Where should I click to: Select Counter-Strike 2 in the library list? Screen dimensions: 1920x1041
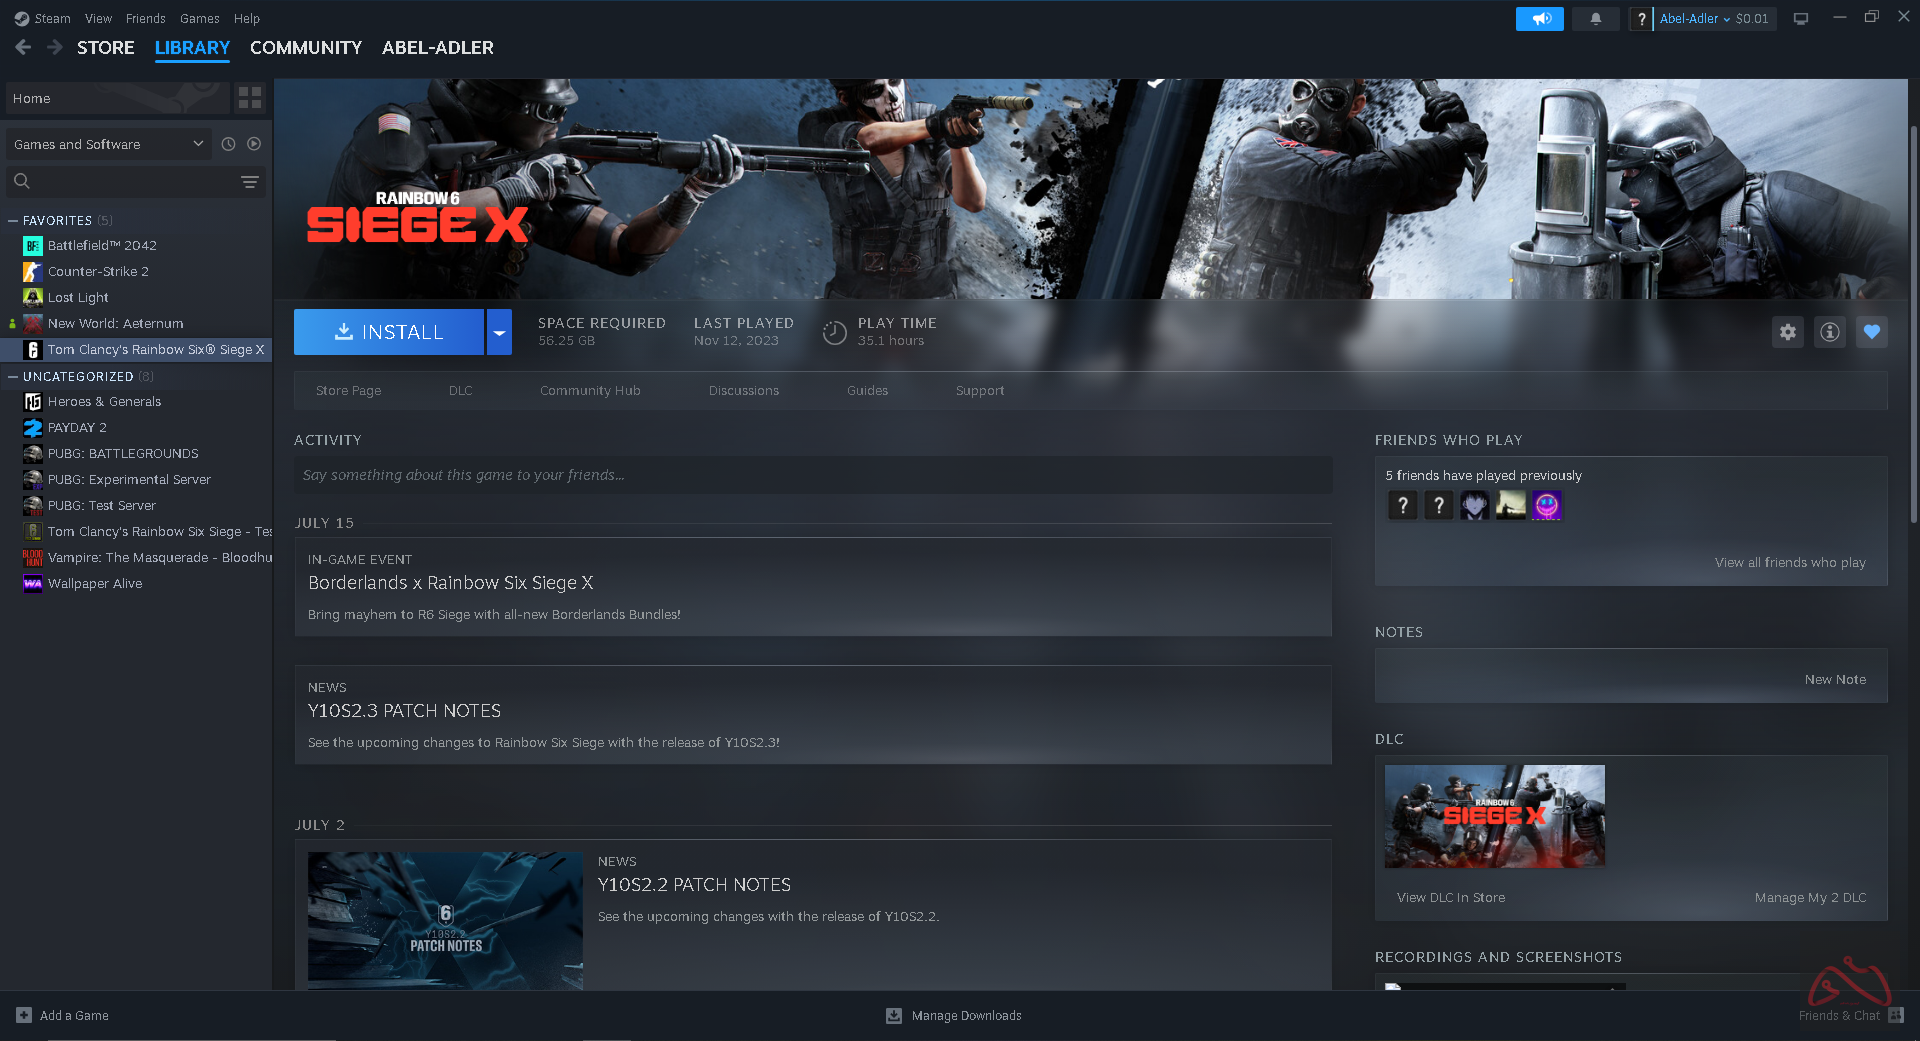pos(98,272)
